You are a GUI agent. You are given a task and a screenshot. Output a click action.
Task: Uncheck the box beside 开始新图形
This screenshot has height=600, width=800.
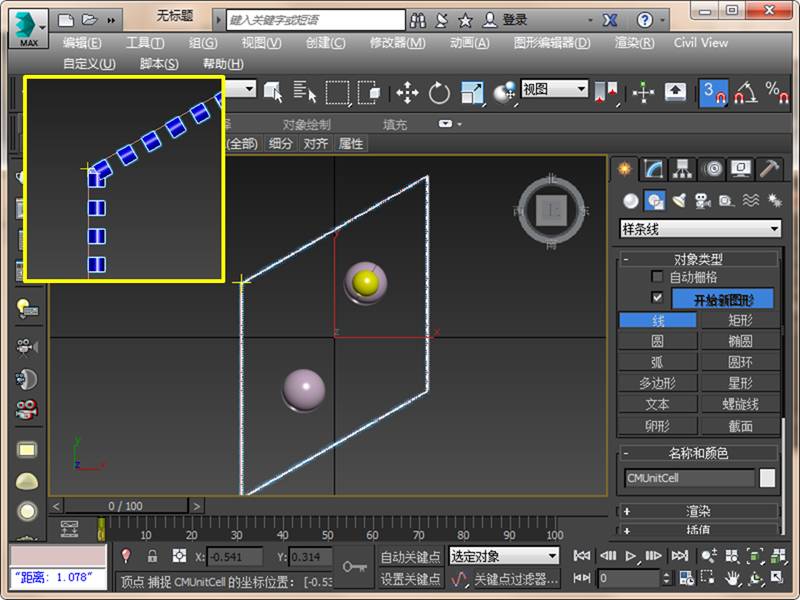coord(657,298)
